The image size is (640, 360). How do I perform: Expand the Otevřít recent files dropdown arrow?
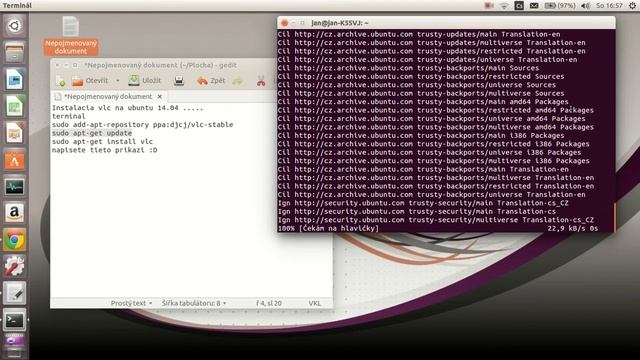coord(118,81)
